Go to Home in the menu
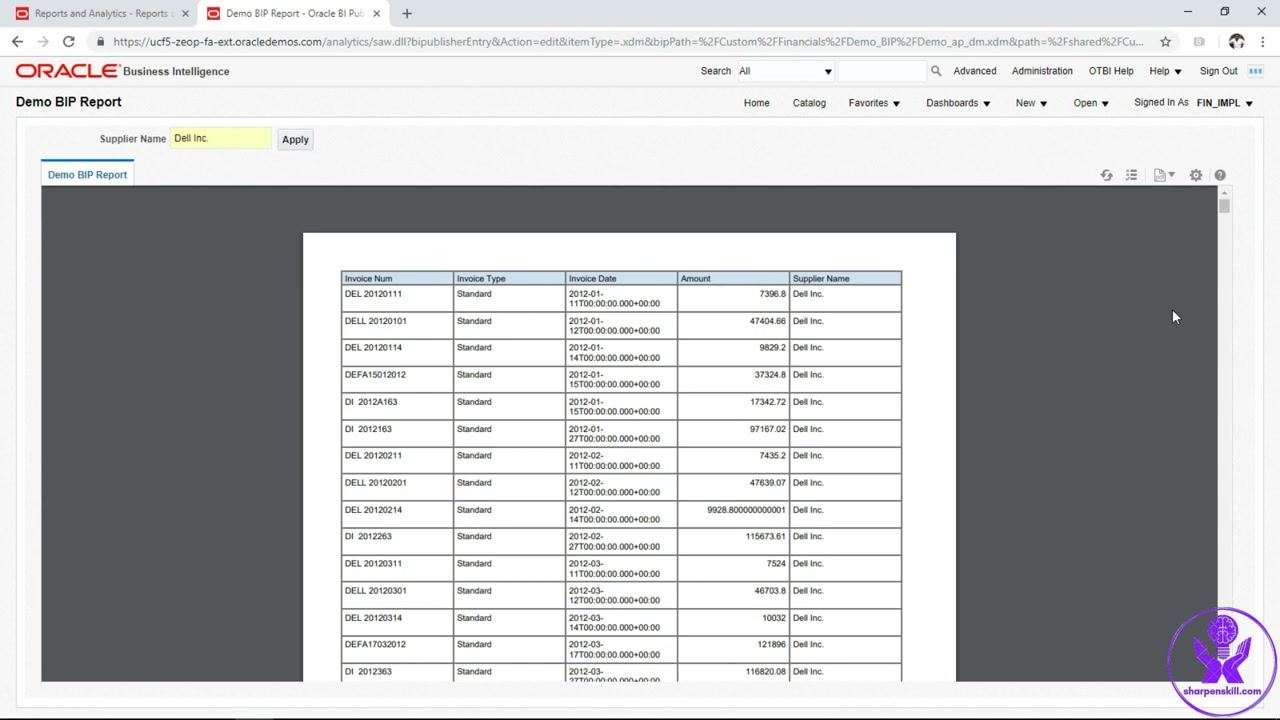Screen dimensions: 1280x720 point(756,103)
